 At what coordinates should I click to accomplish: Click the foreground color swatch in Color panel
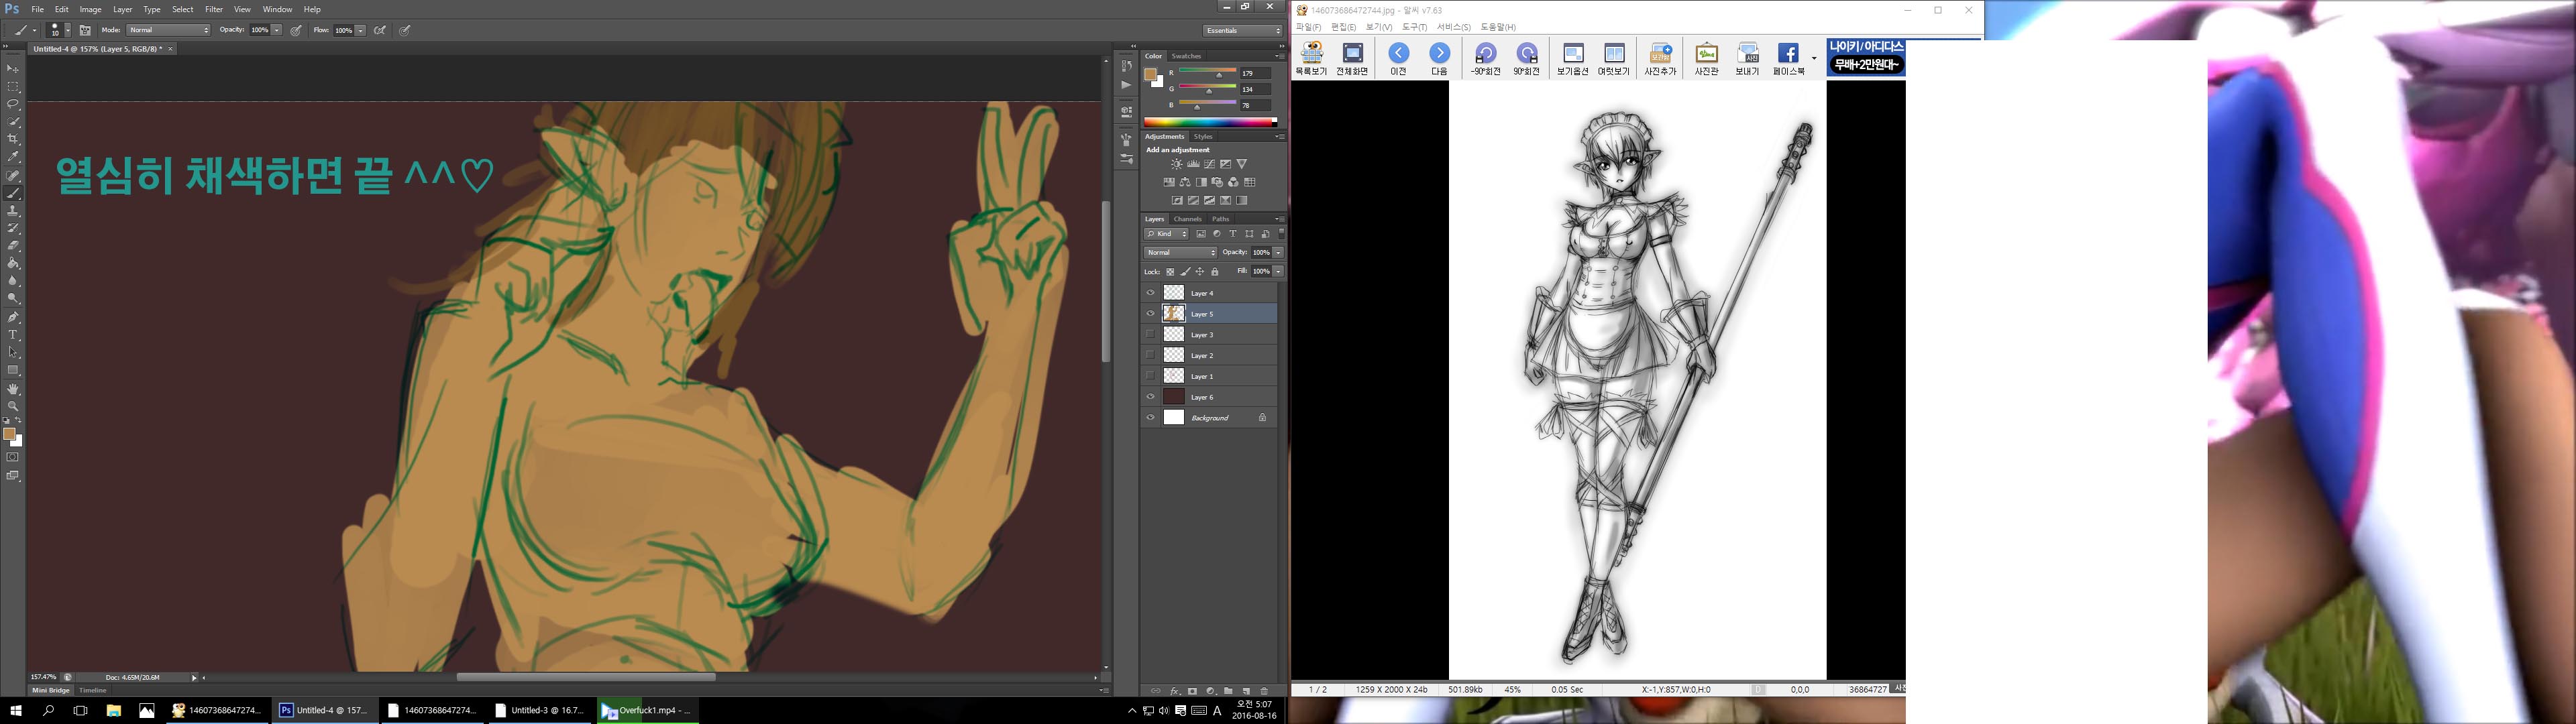(1151, 75)
